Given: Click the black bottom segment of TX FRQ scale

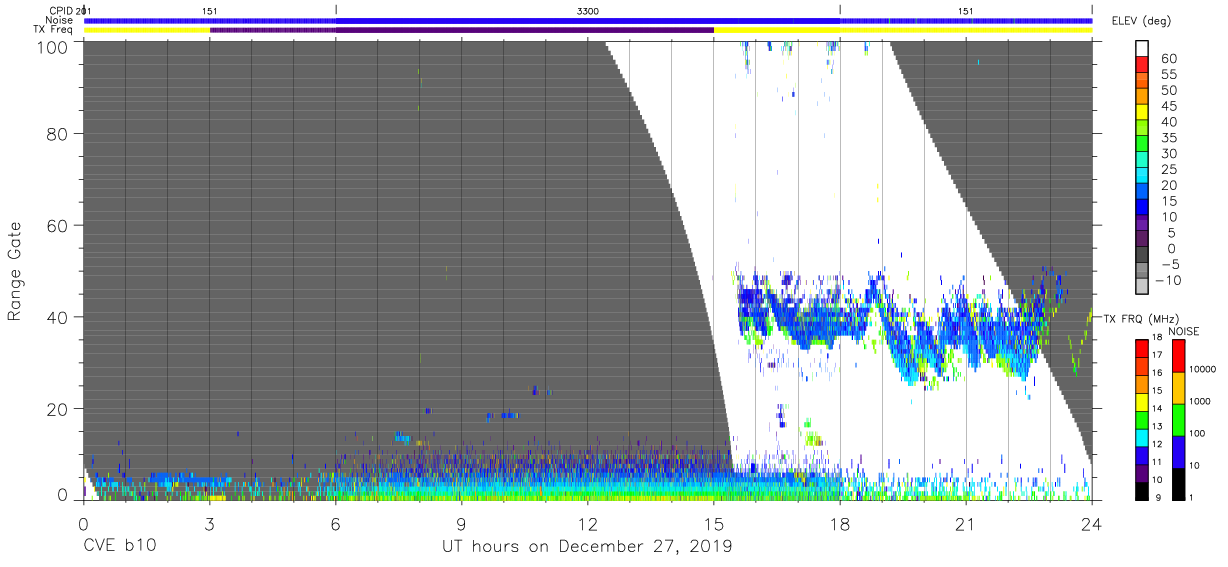Looking at the screenshot, I should (1142, 491).
